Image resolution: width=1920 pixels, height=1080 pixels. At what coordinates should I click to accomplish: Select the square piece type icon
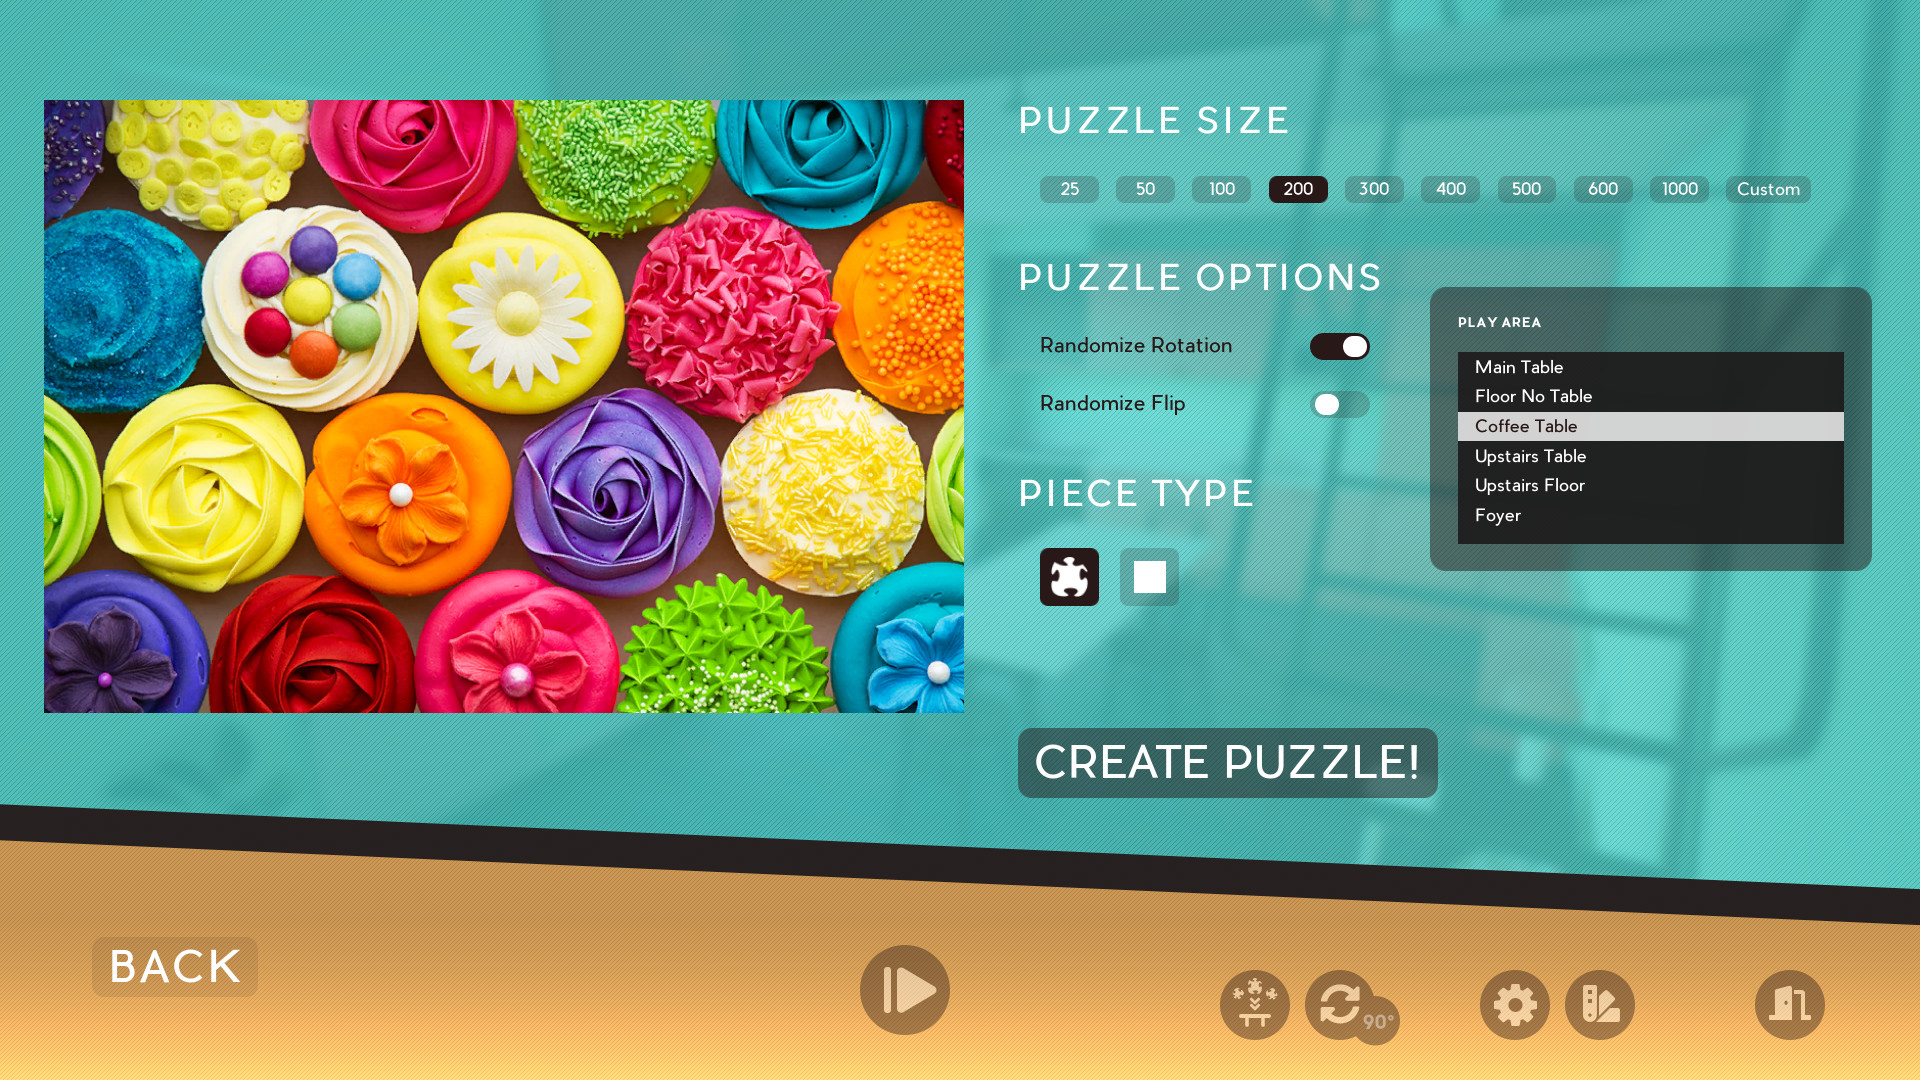point(1147,576)
